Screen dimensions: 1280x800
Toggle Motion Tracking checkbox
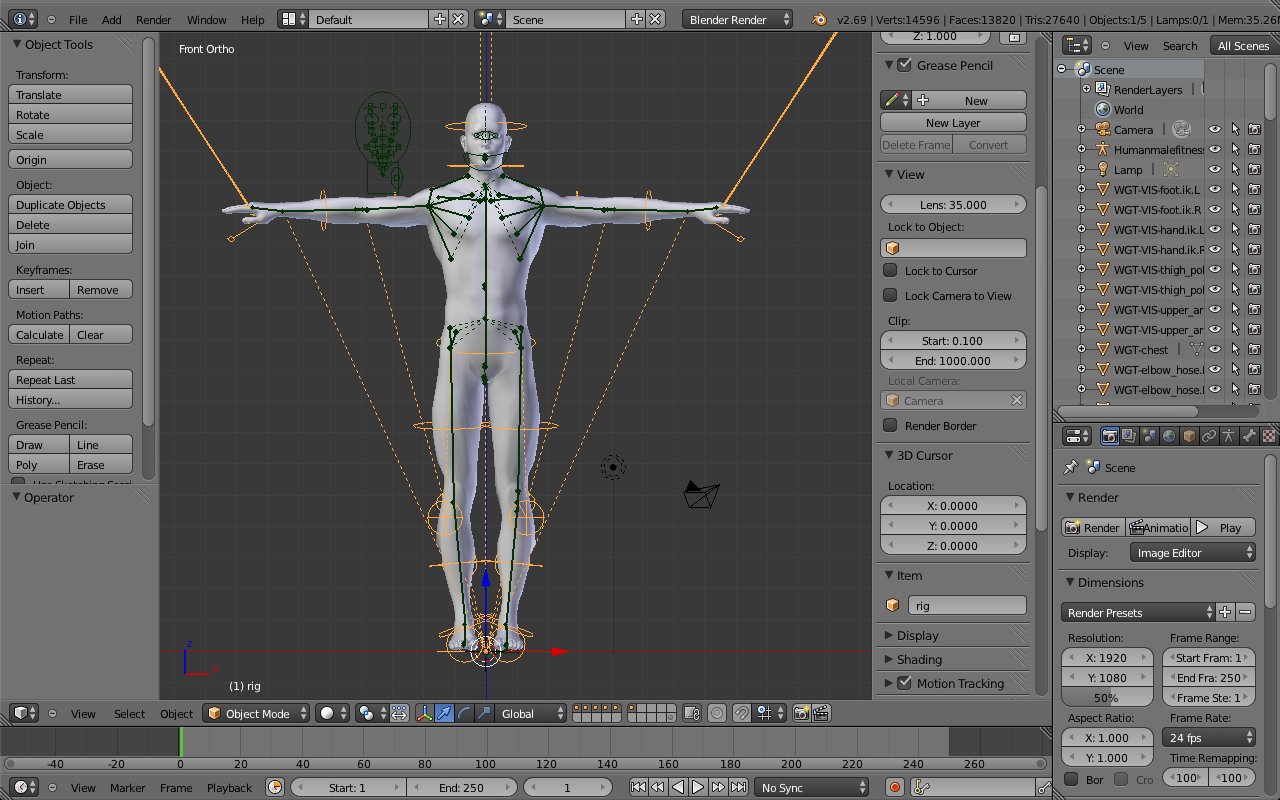(x=905, y=683)
